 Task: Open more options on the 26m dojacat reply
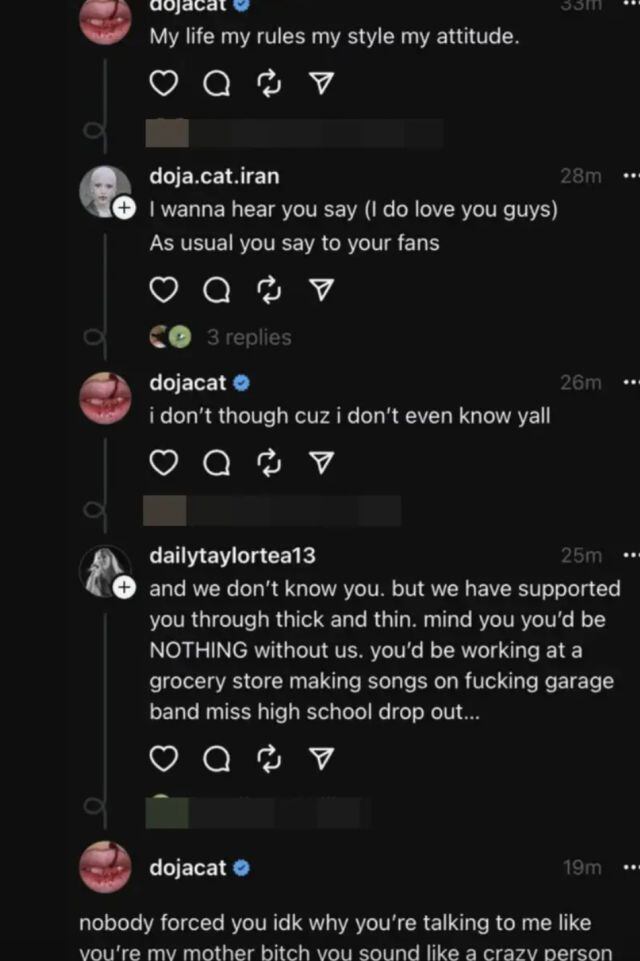pyautogui.click(x=629, y=382)
